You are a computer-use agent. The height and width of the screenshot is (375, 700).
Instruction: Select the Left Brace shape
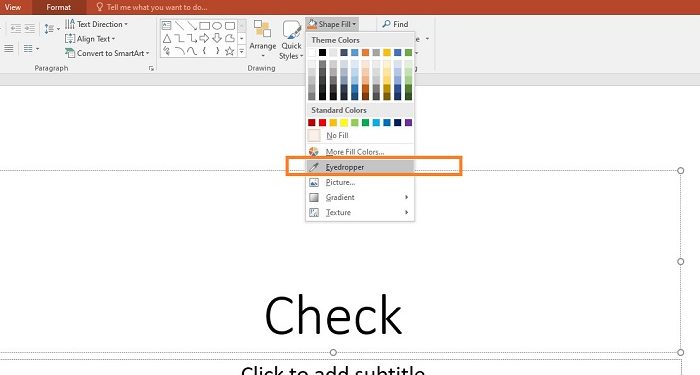(204, 51)
